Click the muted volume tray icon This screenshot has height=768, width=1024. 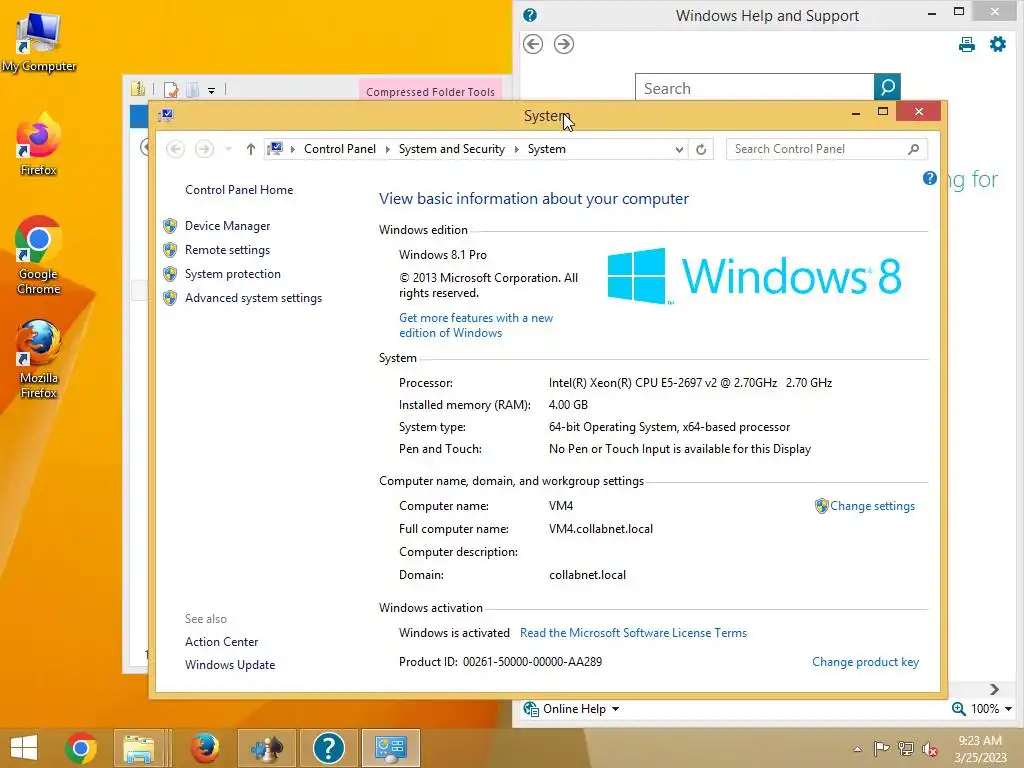pyautogui.click(x=930, y=749)
